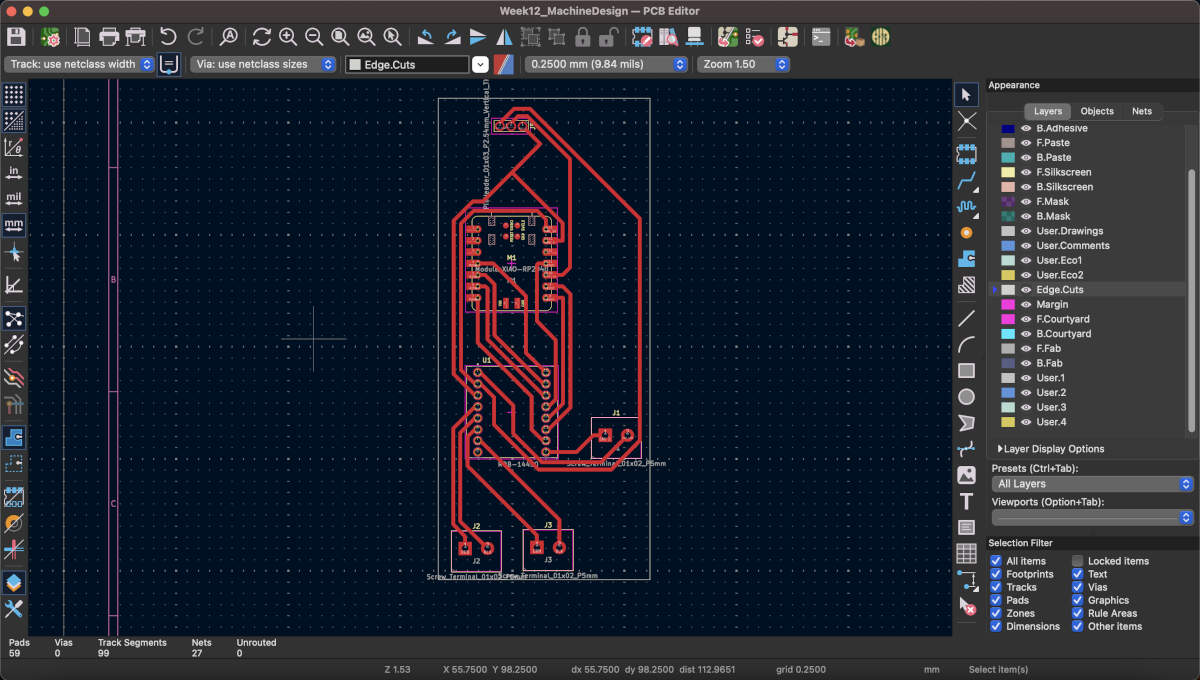The height and width of the screenshot is (680, 1200).
Task: Switch units to millimeters
Action: pos(14,224)
